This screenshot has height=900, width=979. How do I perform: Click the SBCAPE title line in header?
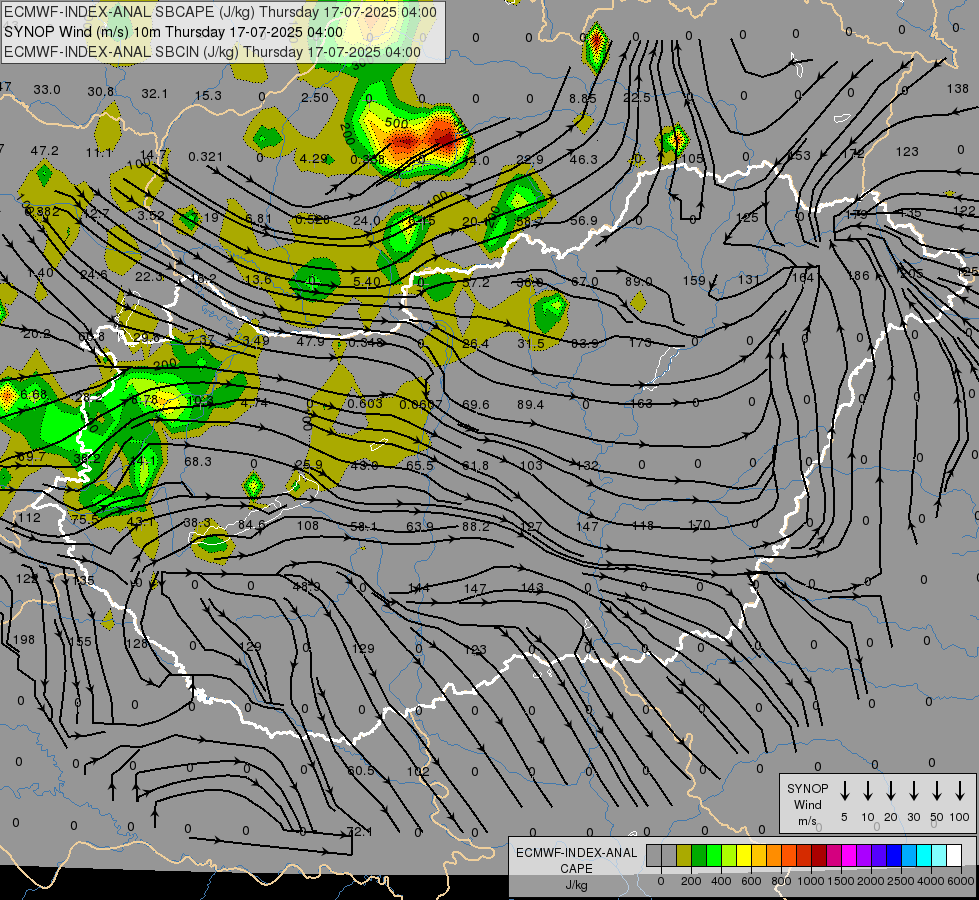click(220, 12)
